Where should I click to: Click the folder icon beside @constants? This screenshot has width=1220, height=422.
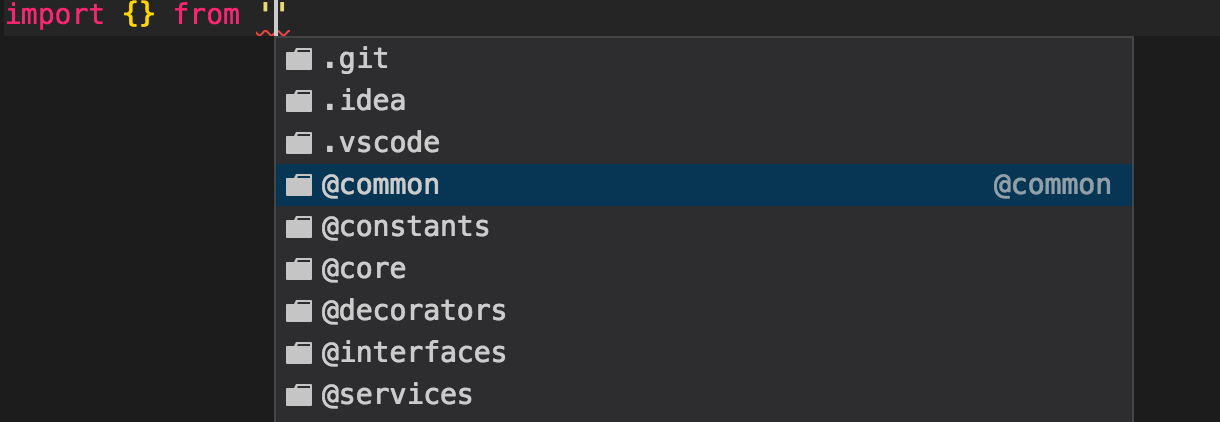pos(299,228)
